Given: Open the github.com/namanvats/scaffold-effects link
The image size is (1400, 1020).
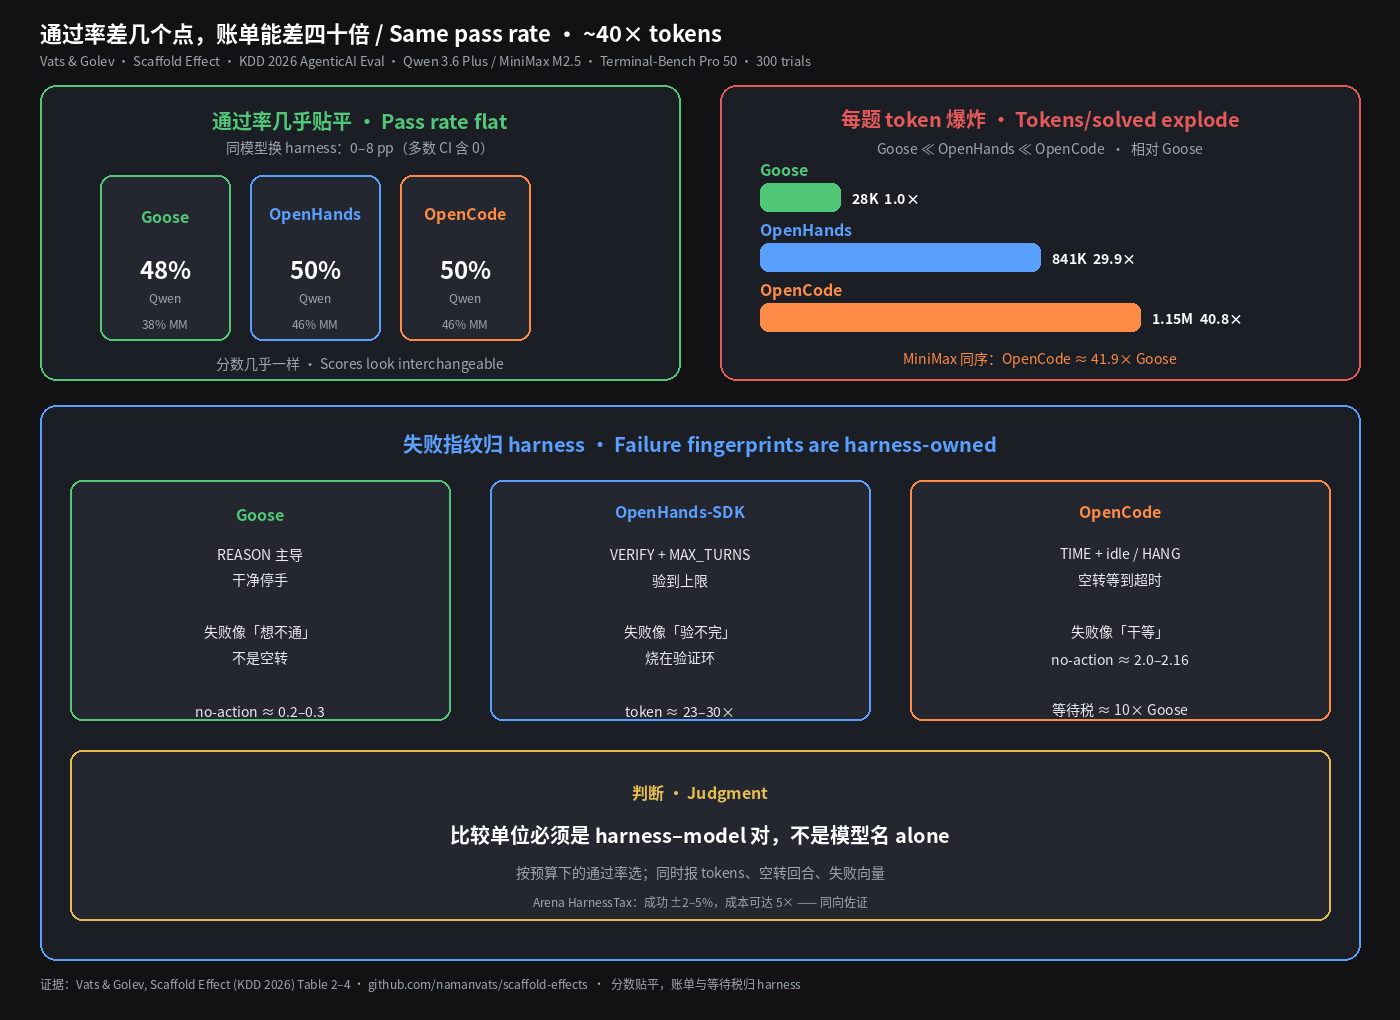Looking at the screenshot, I should 478,985.
